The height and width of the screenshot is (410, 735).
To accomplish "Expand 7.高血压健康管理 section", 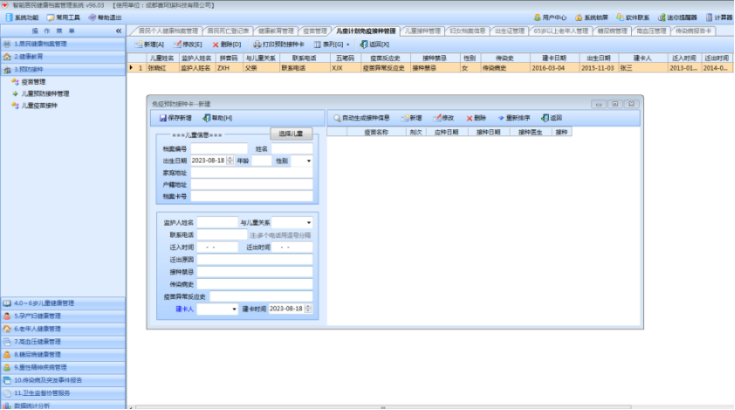I will click(63, 342).
